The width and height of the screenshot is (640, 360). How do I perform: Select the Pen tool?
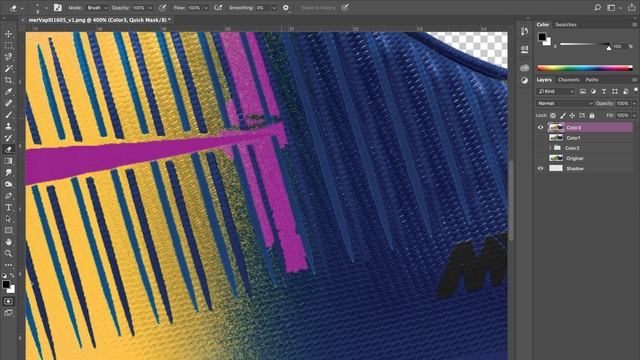click(x=8, y=196)
